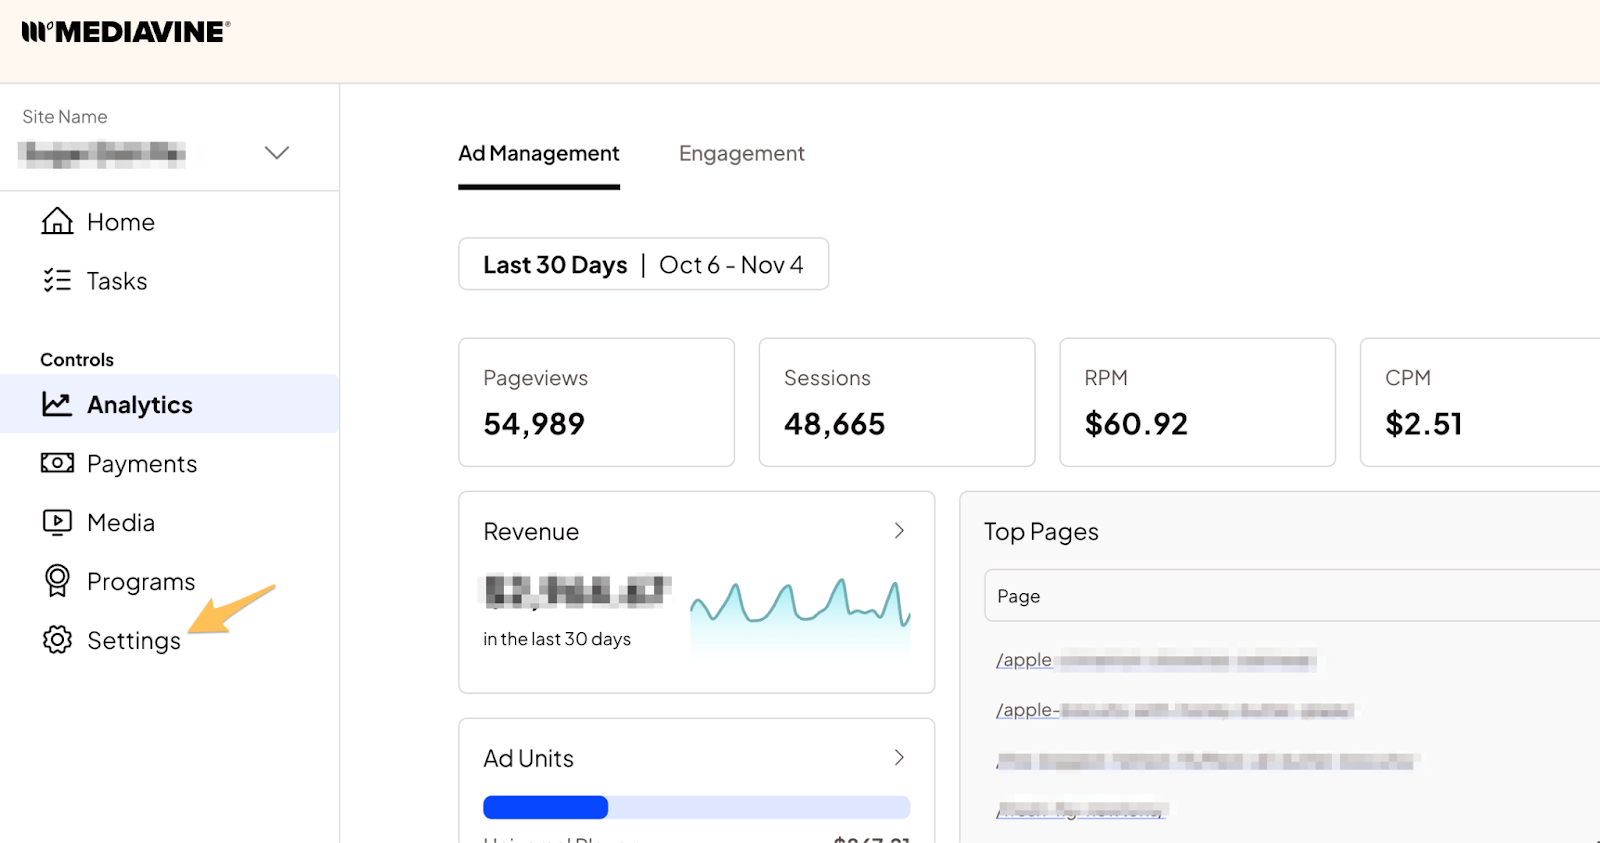1600x843 pixels.
Task: Expand the Ad Units card arrow
Action: pos(899,758)
